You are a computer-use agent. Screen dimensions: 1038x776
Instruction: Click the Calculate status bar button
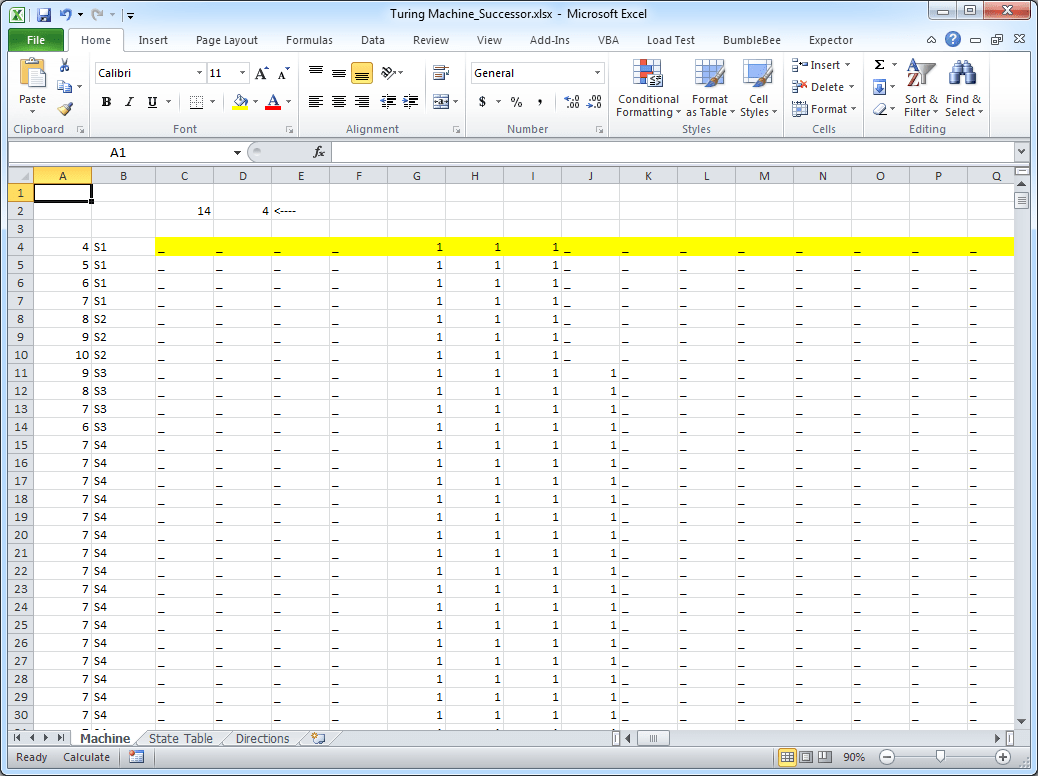[86, 757]
